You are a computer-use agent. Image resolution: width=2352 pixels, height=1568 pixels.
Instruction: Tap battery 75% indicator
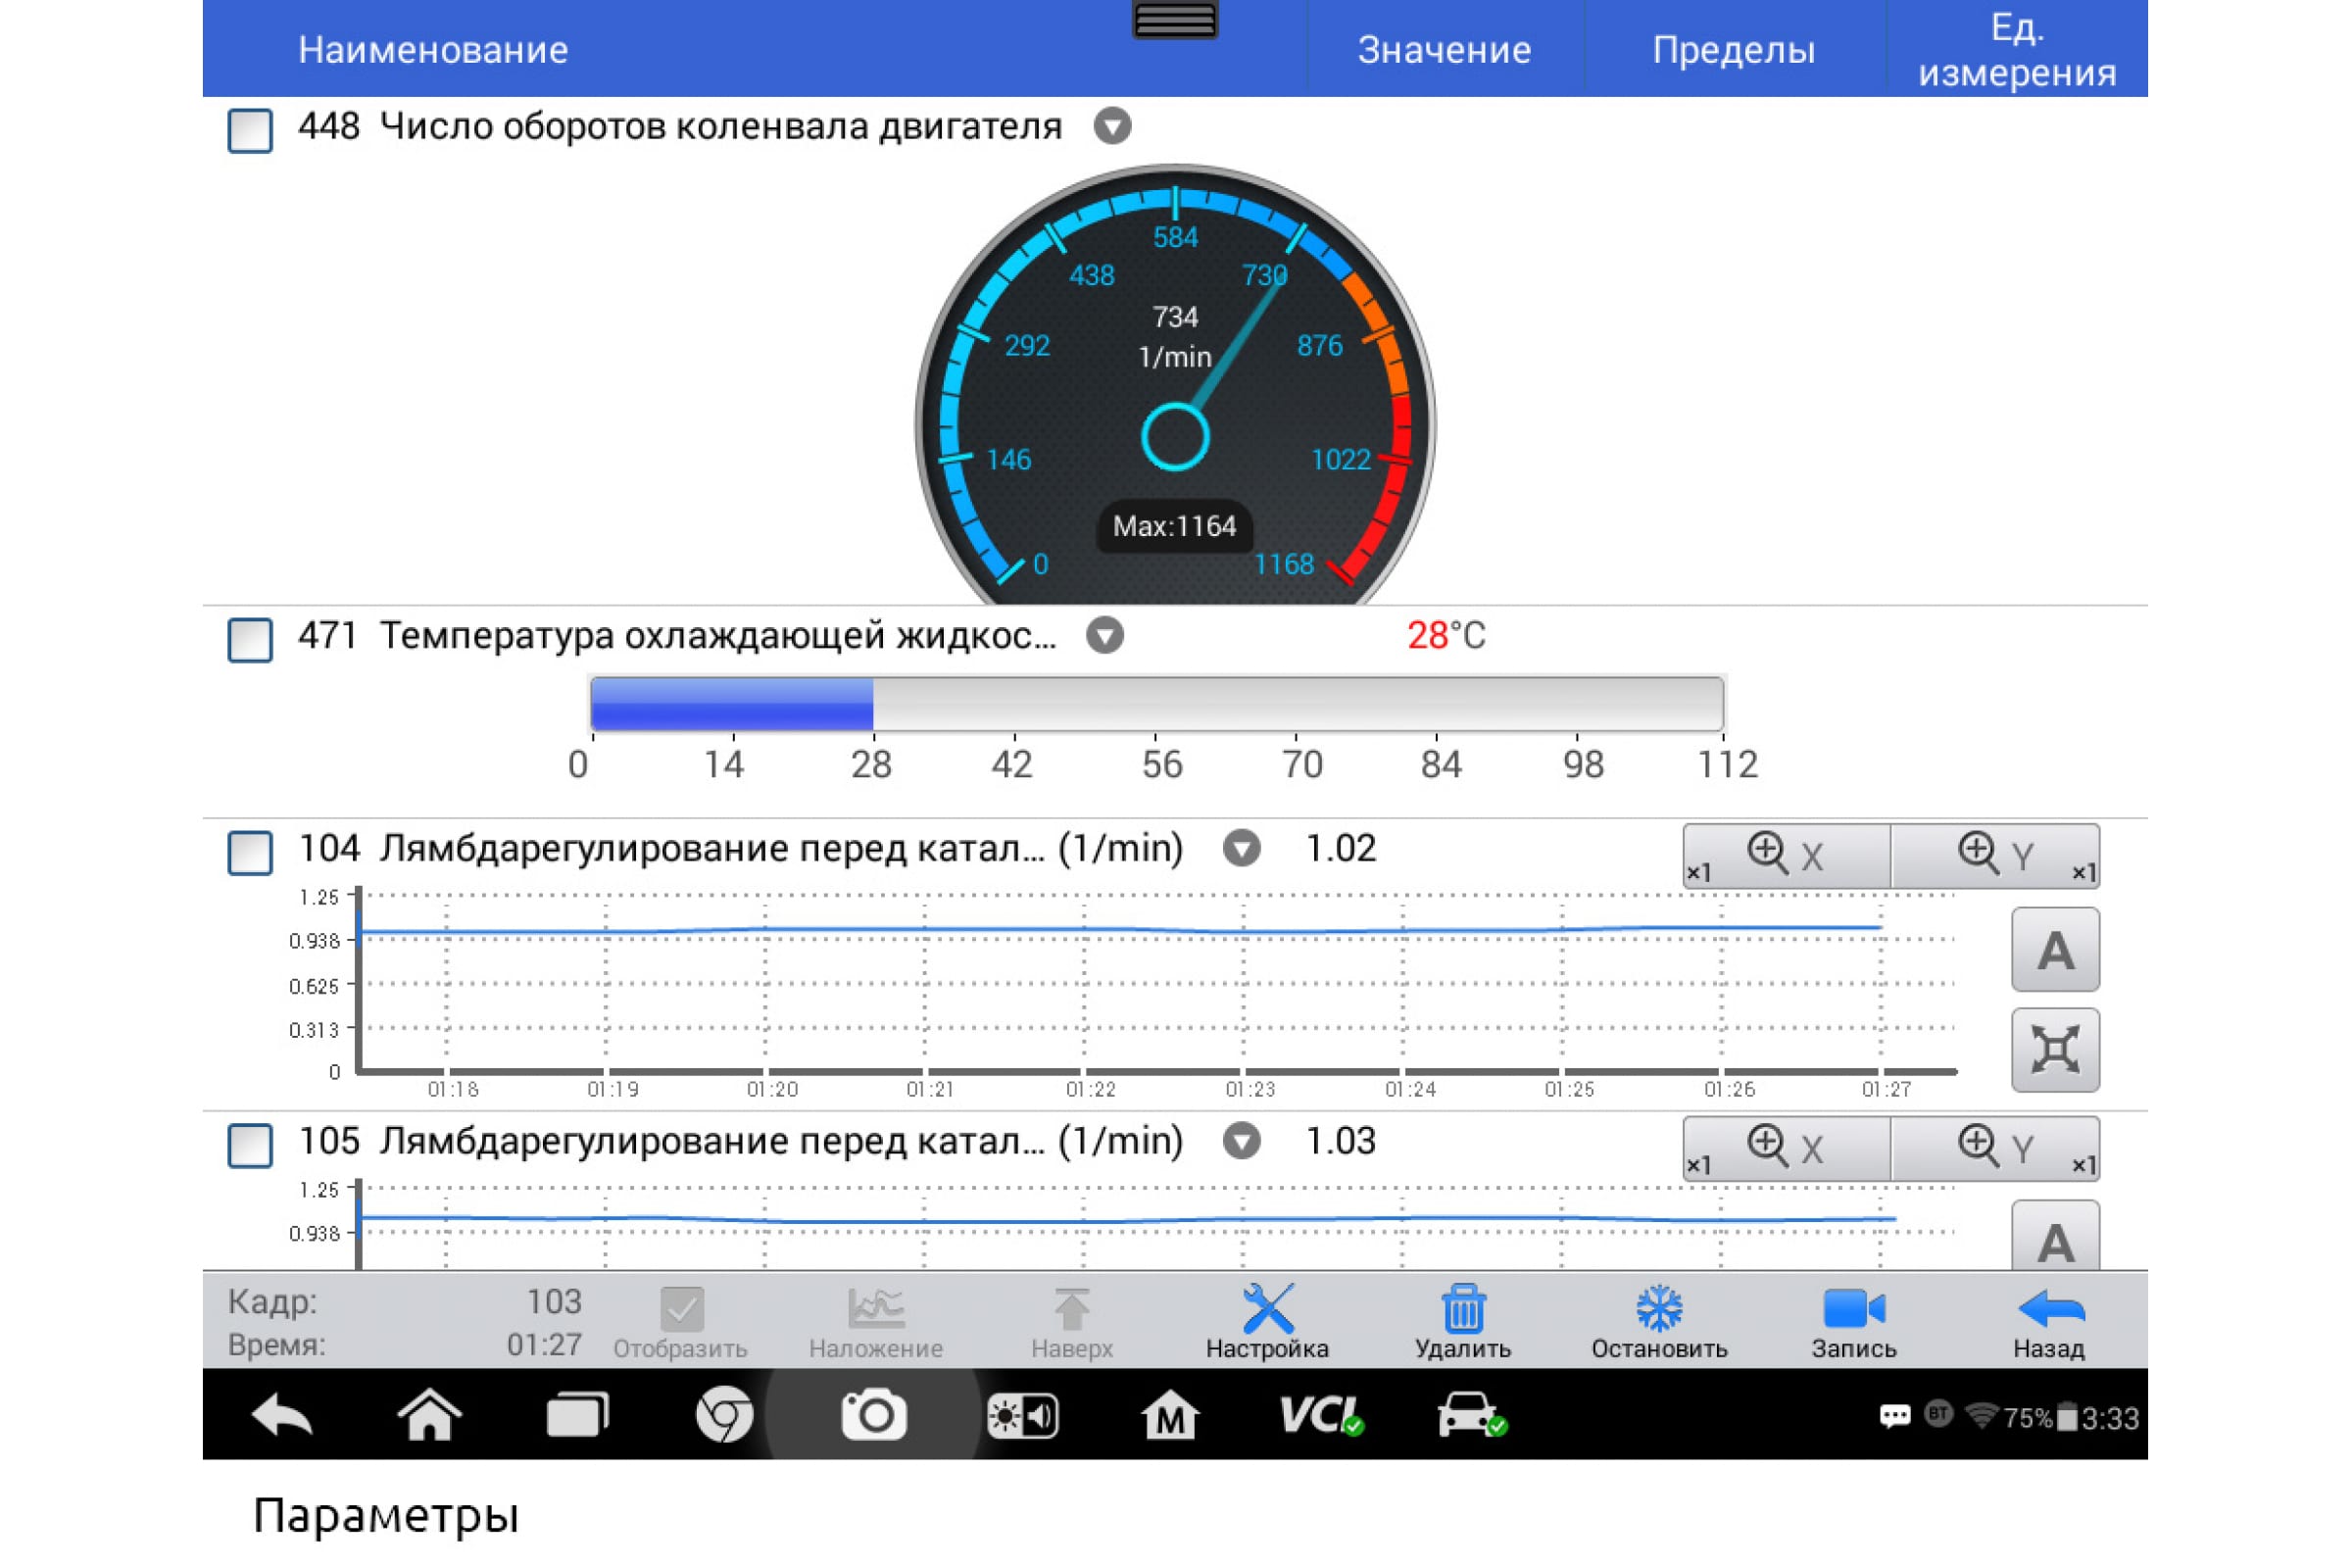point(2041,1418)
